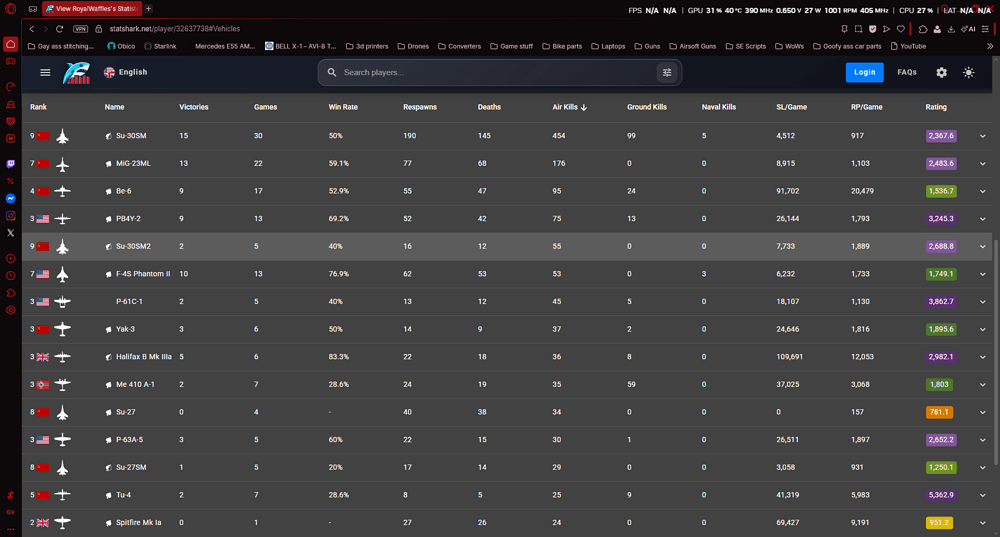The width and height of the screenshot is (1000, 537).
Task: Select the View RoyalWaffles's Statistics tab
Action: pyautogui.click(x=91, y=8)
